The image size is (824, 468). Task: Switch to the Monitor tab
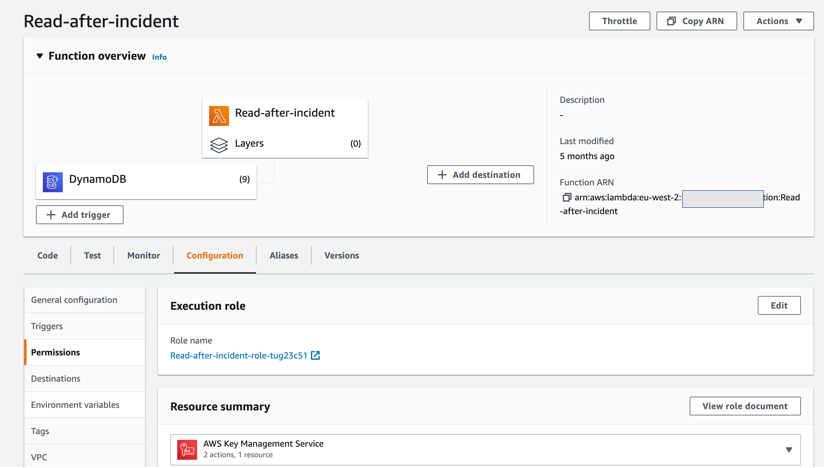pos(143,256)
